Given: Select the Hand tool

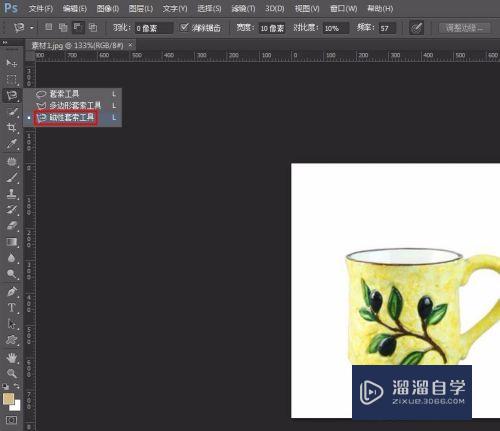Looking at the screenshot, I should click(11, 358).
